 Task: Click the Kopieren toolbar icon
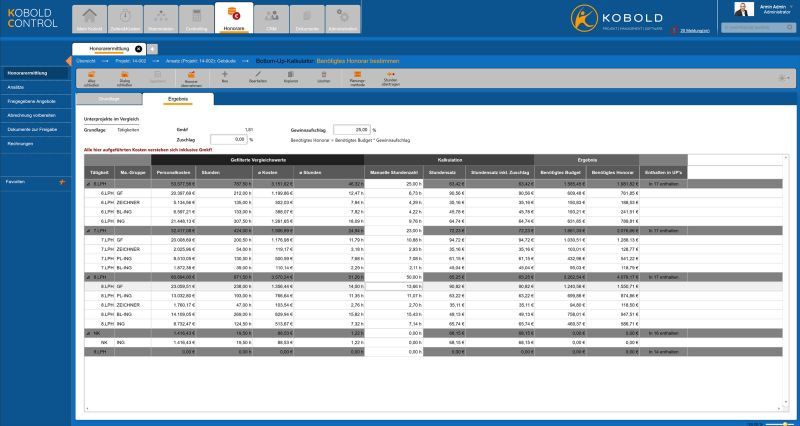(x=290, y=76)
